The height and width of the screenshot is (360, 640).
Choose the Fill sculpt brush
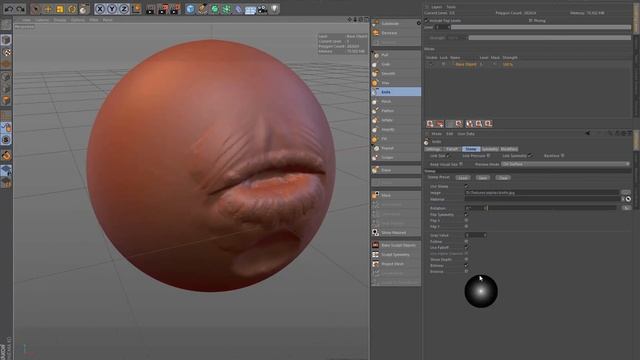point(396,139)
